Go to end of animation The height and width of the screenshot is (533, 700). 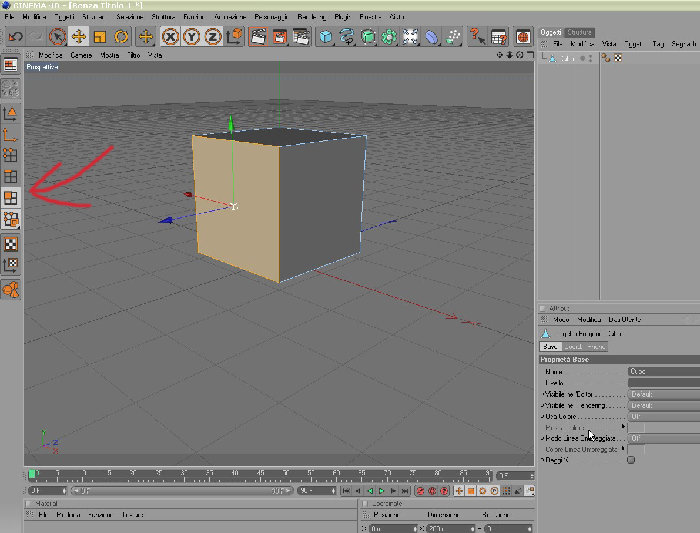coord(405,491)
